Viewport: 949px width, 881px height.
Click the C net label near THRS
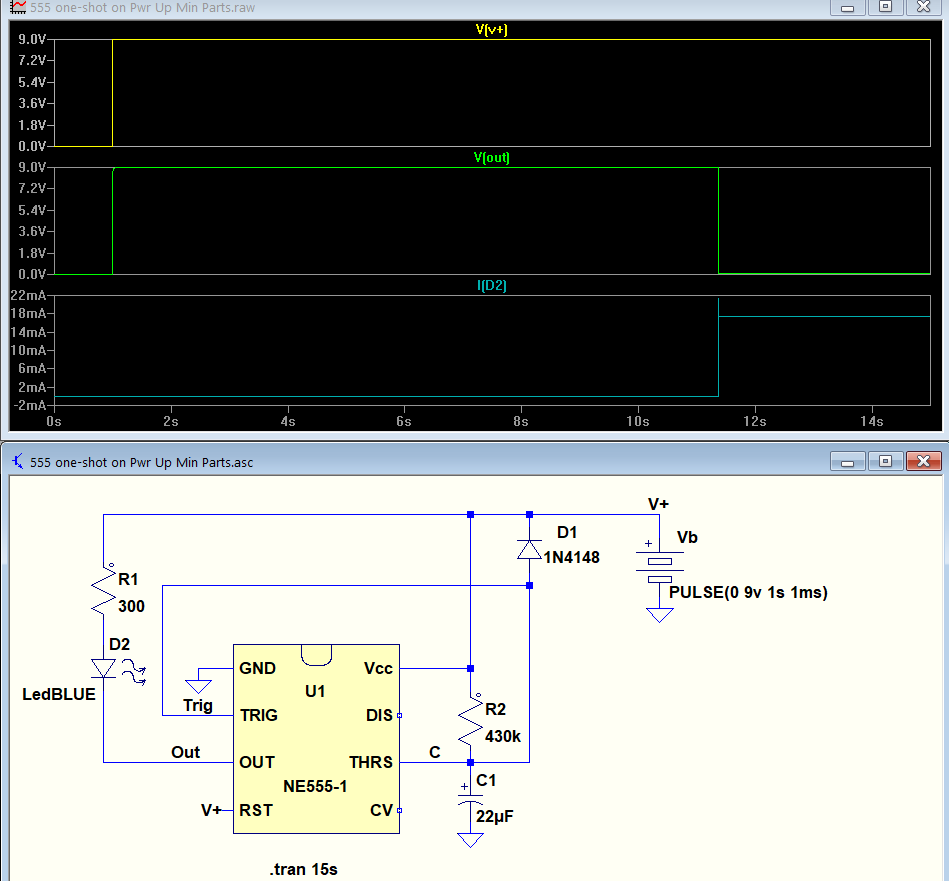coord(435,752)
